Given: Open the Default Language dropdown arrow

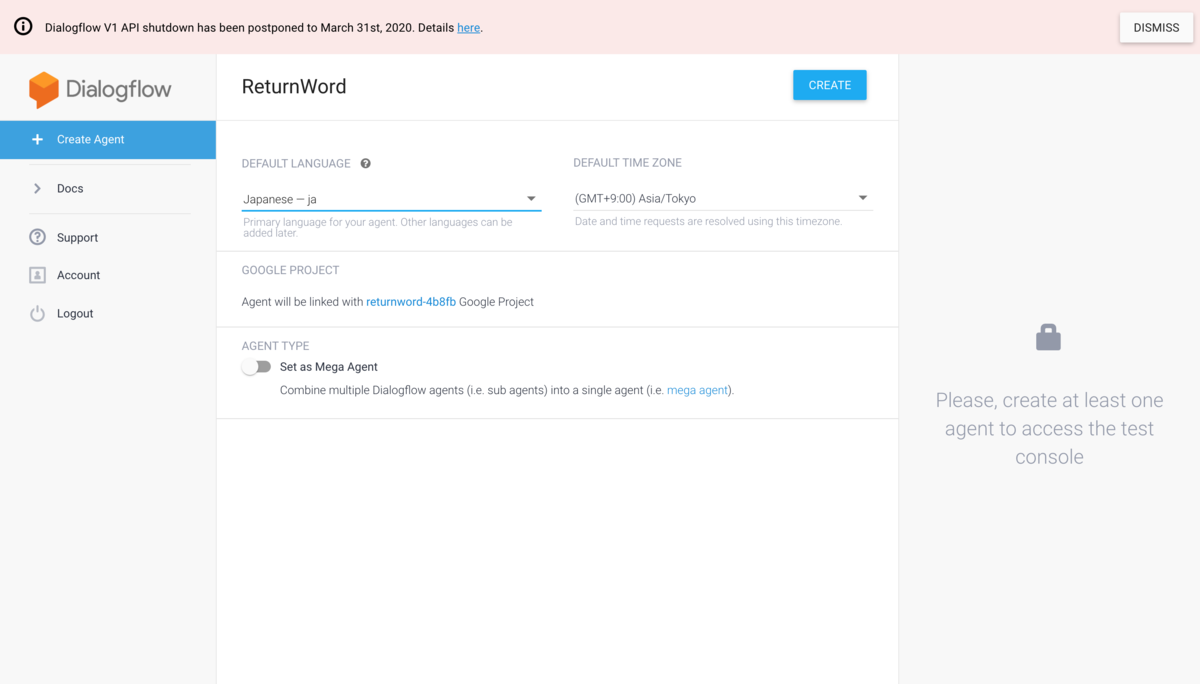Looking at the screenshot, I should coord(531,199).
